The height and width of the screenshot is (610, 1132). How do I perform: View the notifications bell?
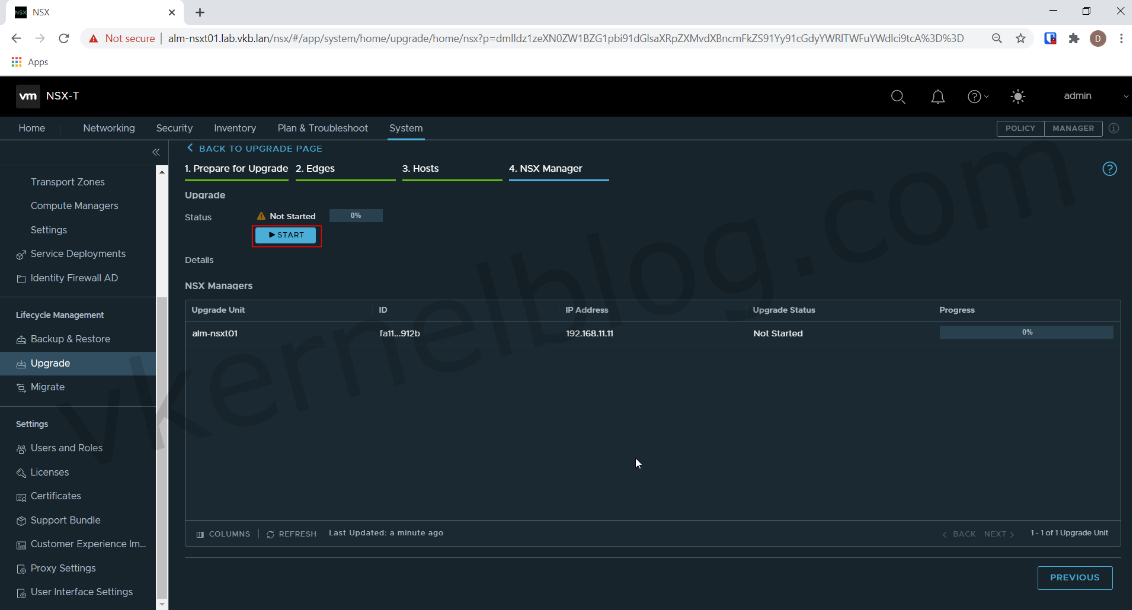937,96
